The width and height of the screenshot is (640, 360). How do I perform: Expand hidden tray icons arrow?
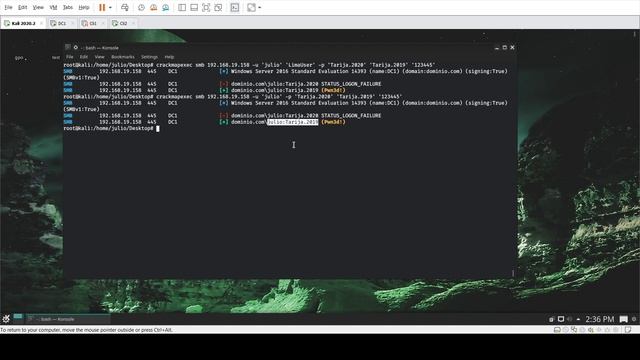pos(578,319)
